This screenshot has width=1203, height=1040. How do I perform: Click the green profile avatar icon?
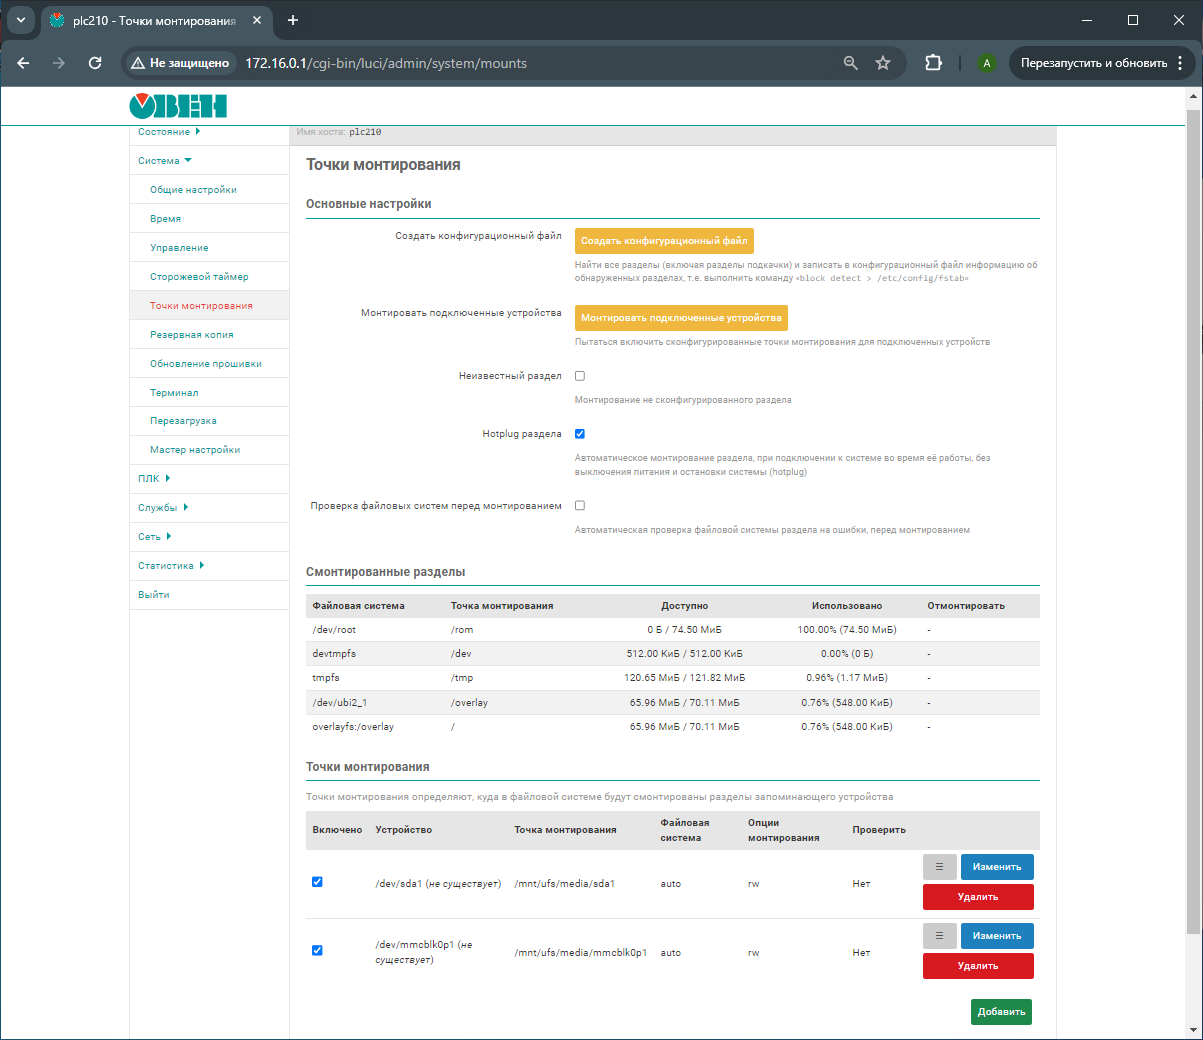tap(987, 63)
